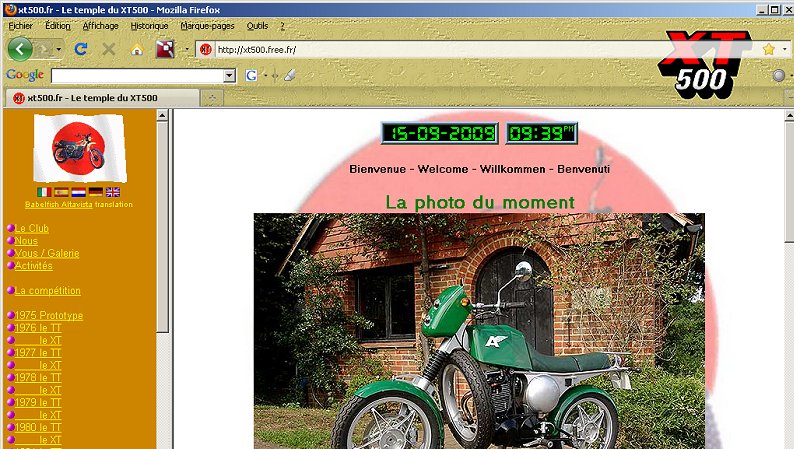Viewport: 794px width, 449px height.
Task: Open the Le Club link
Action: click(x=31, y=228)
